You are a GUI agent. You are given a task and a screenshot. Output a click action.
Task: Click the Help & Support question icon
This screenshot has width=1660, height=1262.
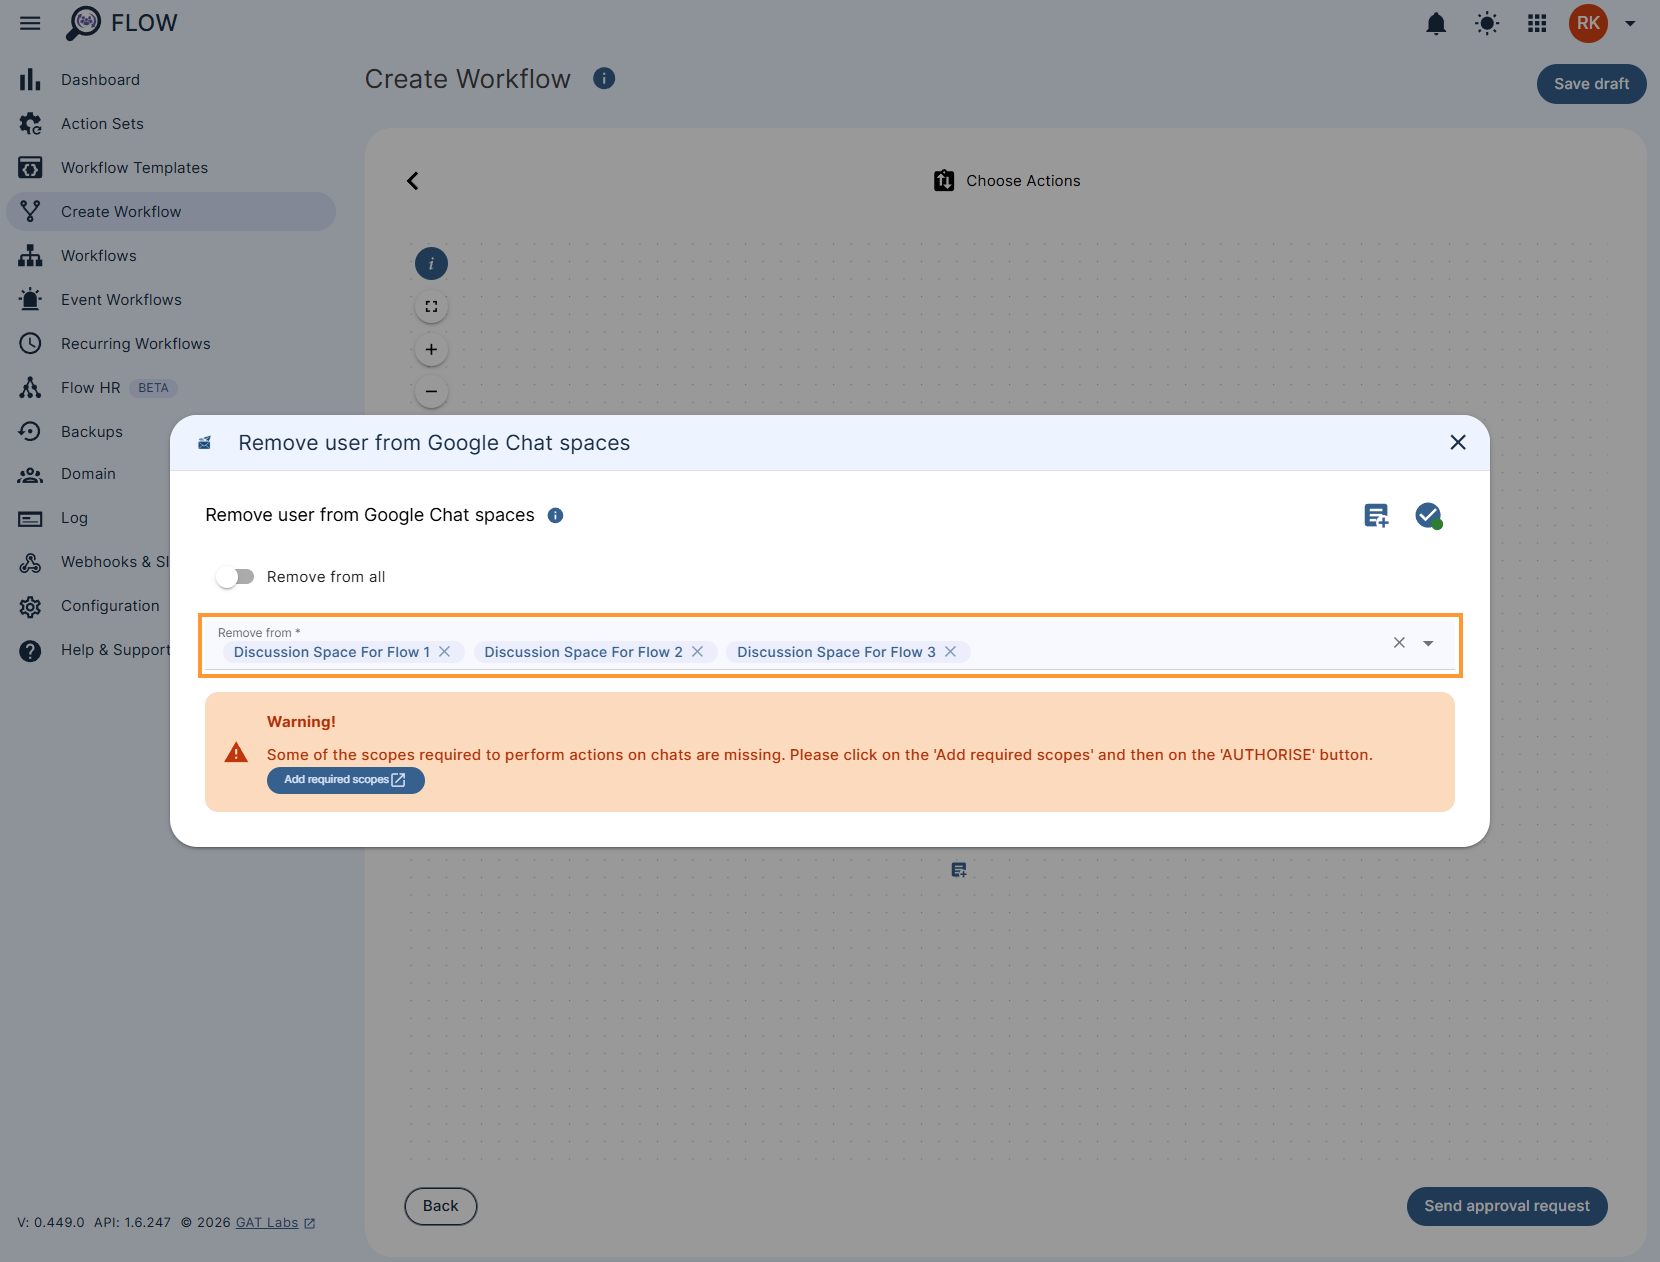pos(30,651)
